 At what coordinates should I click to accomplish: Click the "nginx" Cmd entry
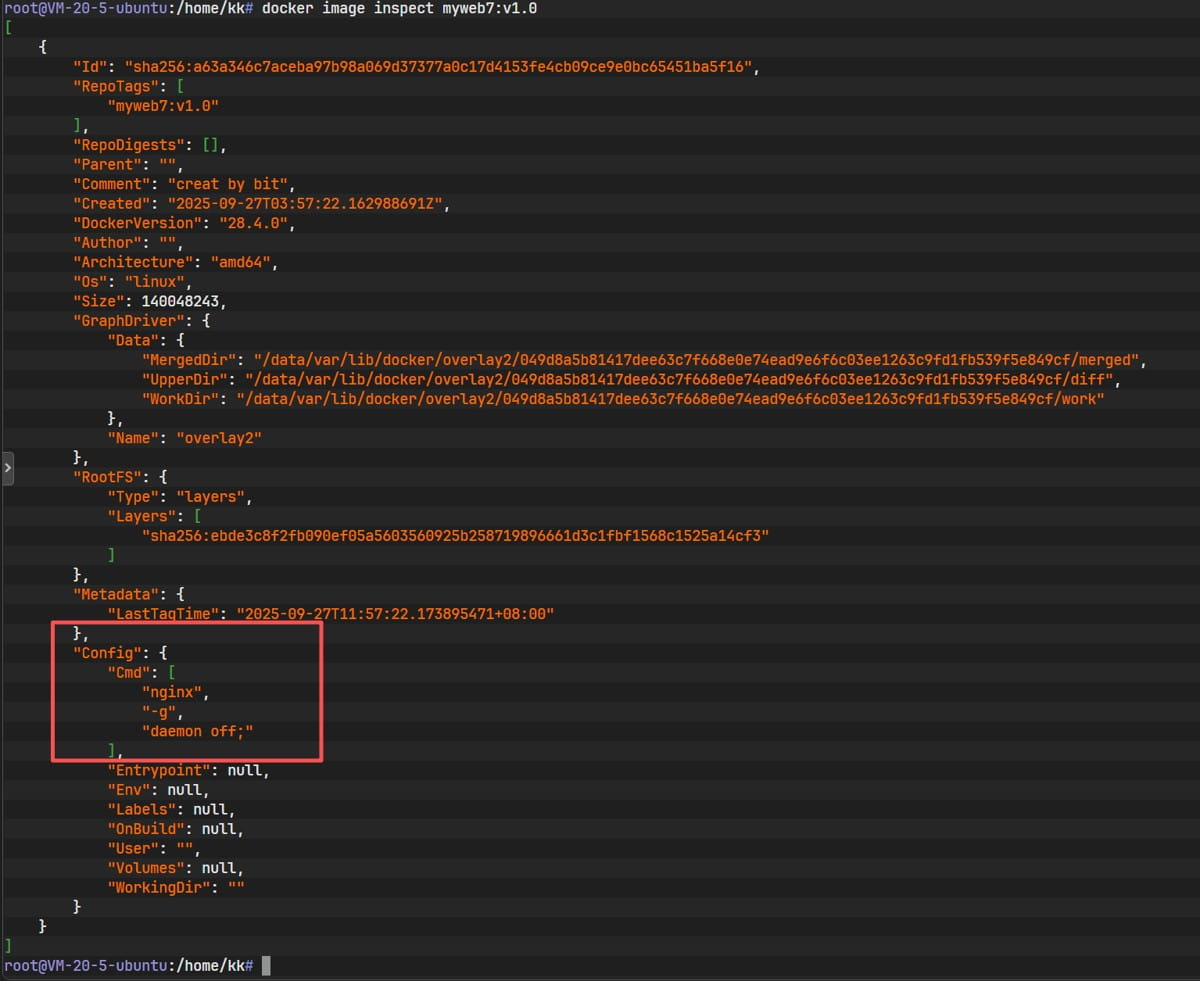(176, 692)
